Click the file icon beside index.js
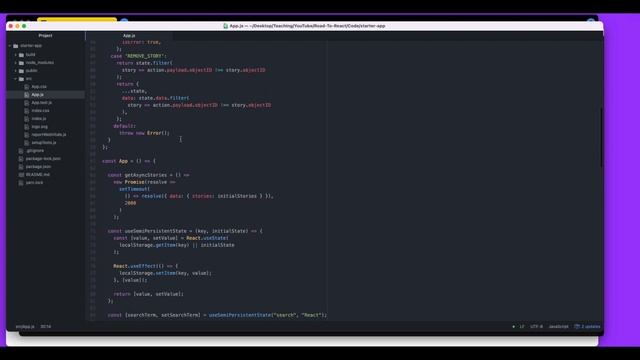The width and height of the screenshot is (640, 360). point(27,119)
